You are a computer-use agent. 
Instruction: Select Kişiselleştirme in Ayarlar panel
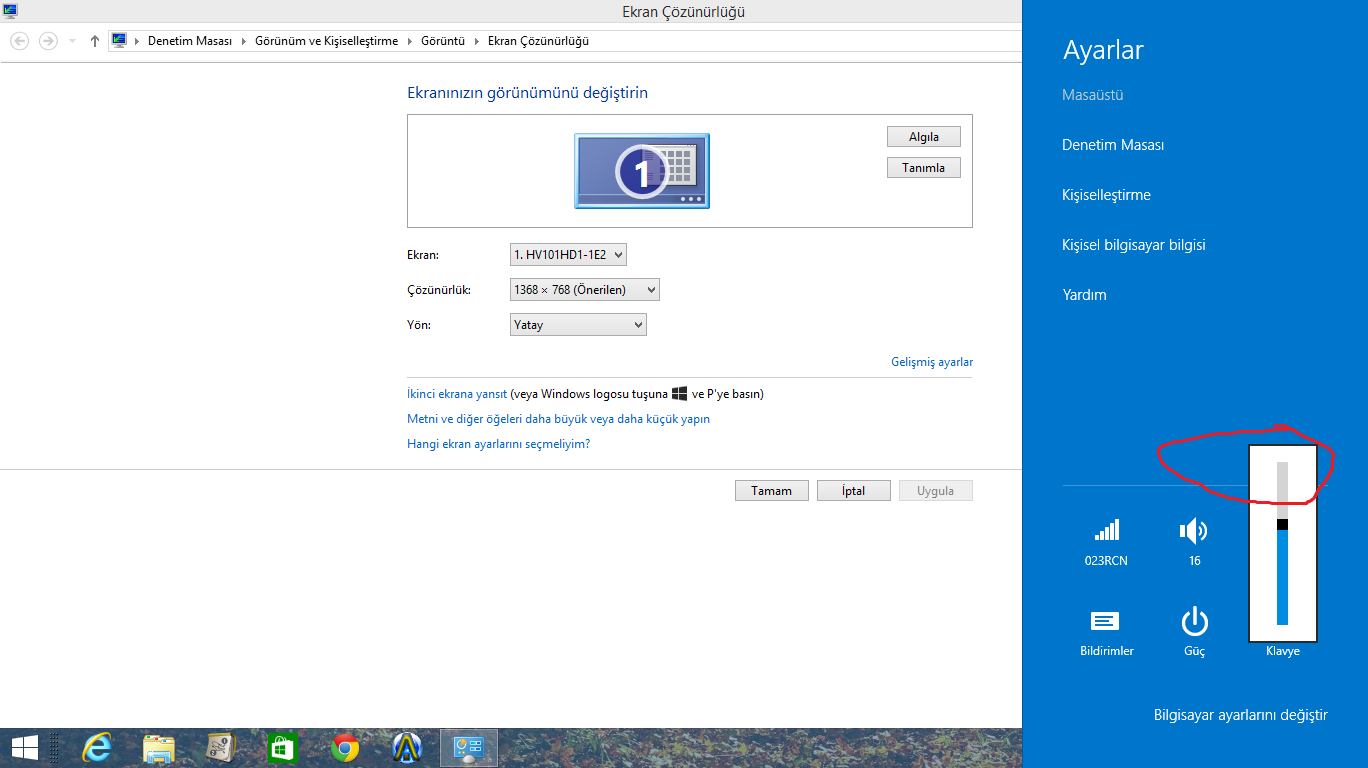(x=1106, y=195)
